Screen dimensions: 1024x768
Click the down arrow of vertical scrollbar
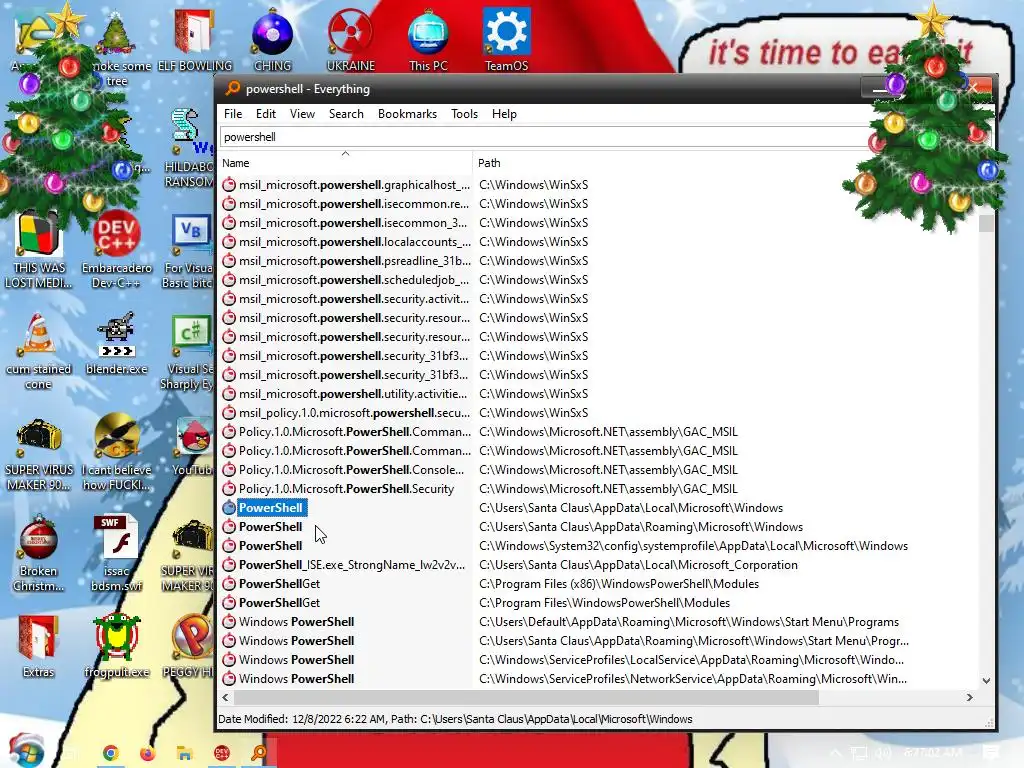[986, 680]
